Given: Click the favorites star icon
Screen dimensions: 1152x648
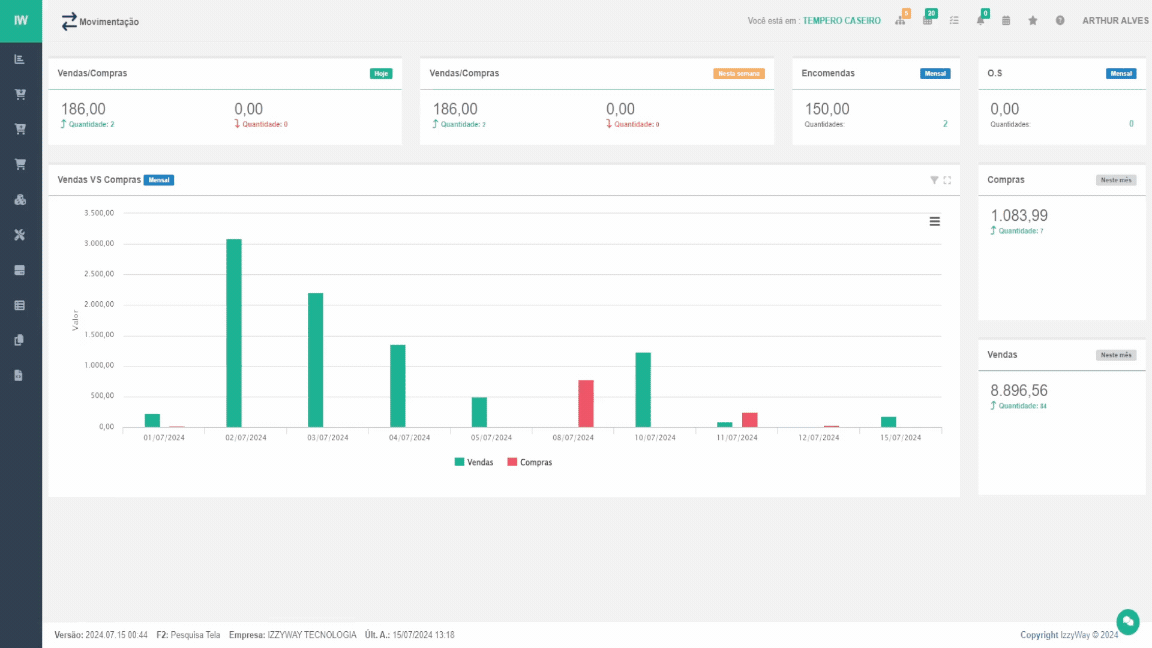Looking at the screenshot, I should 1032,21.
